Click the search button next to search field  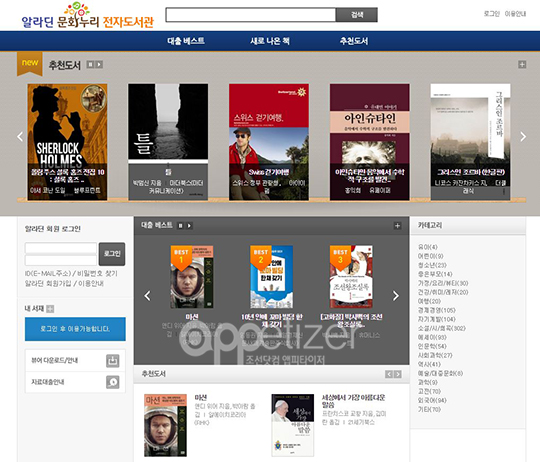coord(356,15)
